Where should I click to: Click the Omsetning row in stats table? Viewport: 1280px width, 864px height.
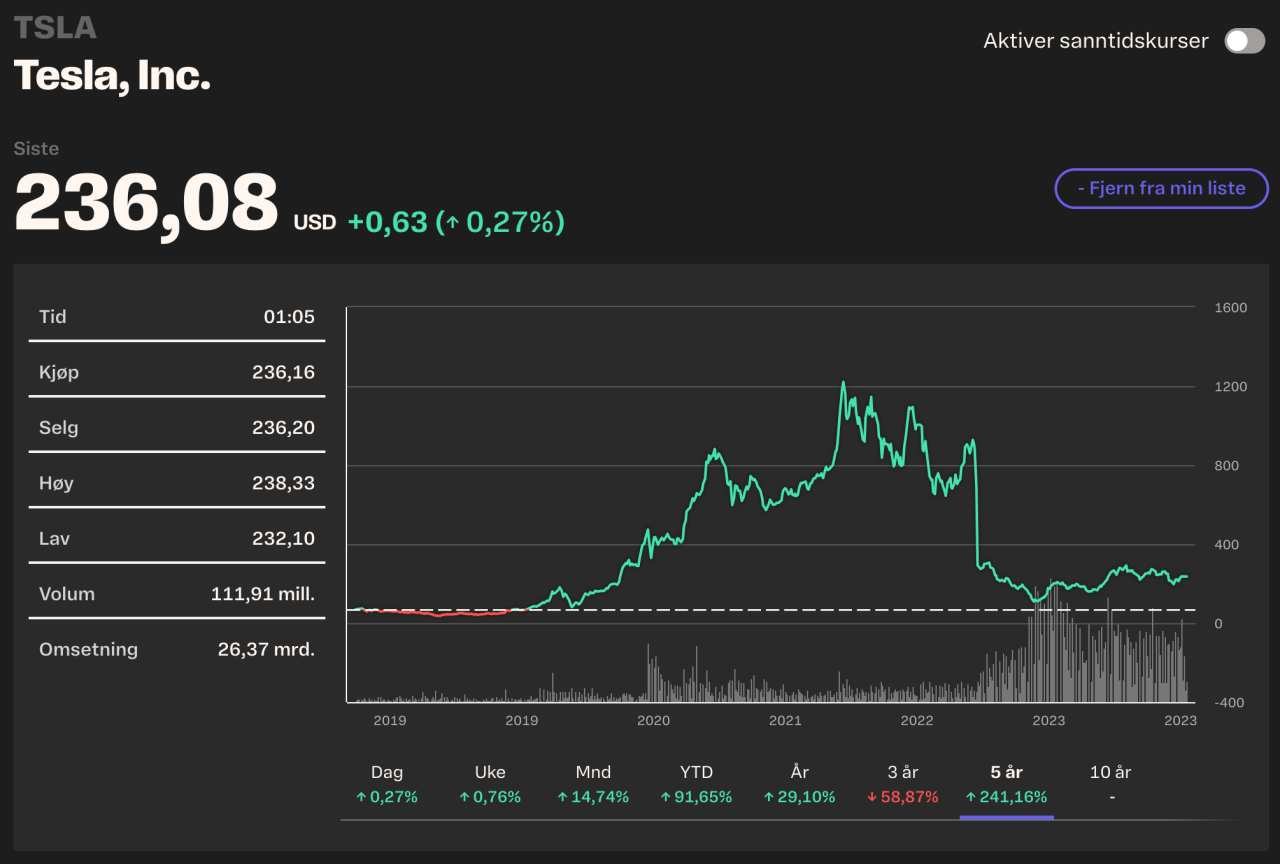pos(177,649)
